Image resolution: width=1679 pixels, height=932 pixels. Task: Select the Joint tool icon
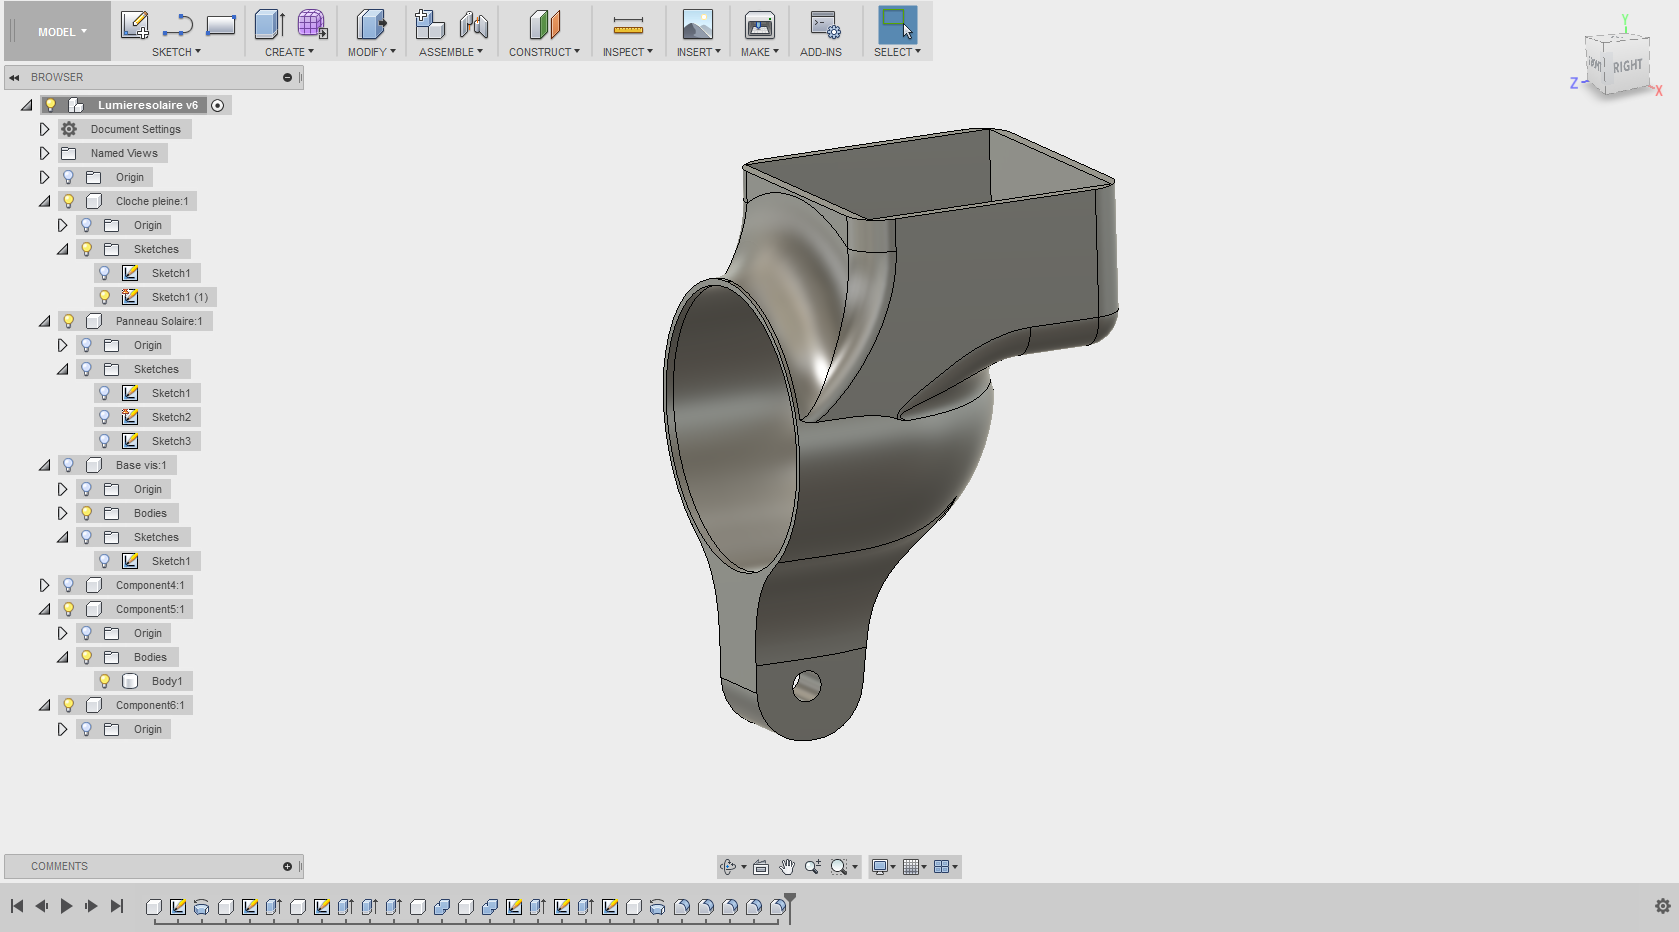[x=474, y=25]
